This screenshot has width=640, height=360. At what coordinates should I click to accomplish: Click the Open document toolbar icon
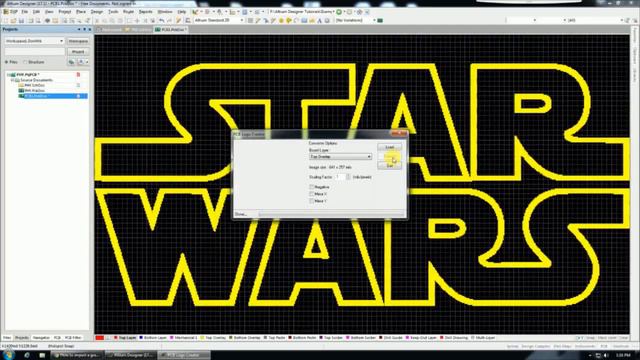(x=13, y=20)
